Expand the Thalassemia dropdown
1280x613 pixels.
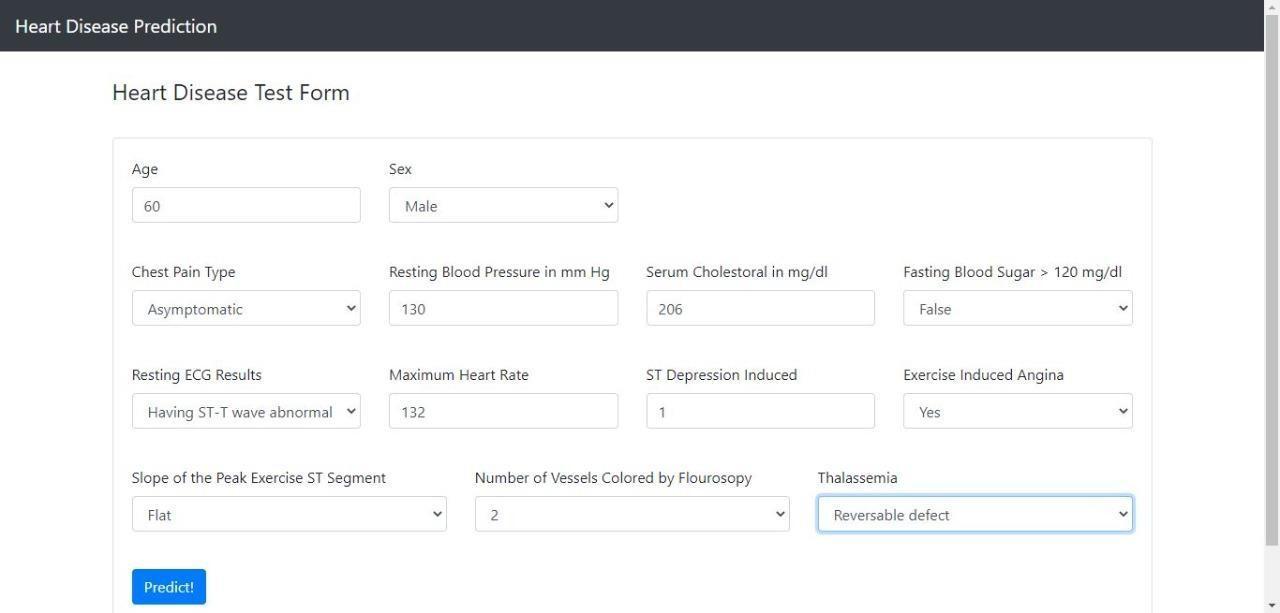click(x=975, y=515)
